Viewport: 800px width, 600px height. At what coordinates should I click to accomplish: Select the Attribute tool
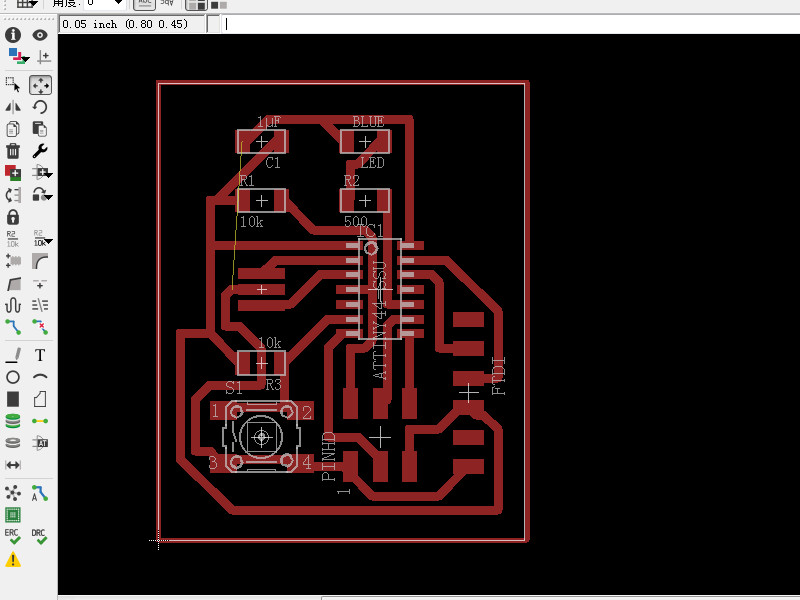40,443
